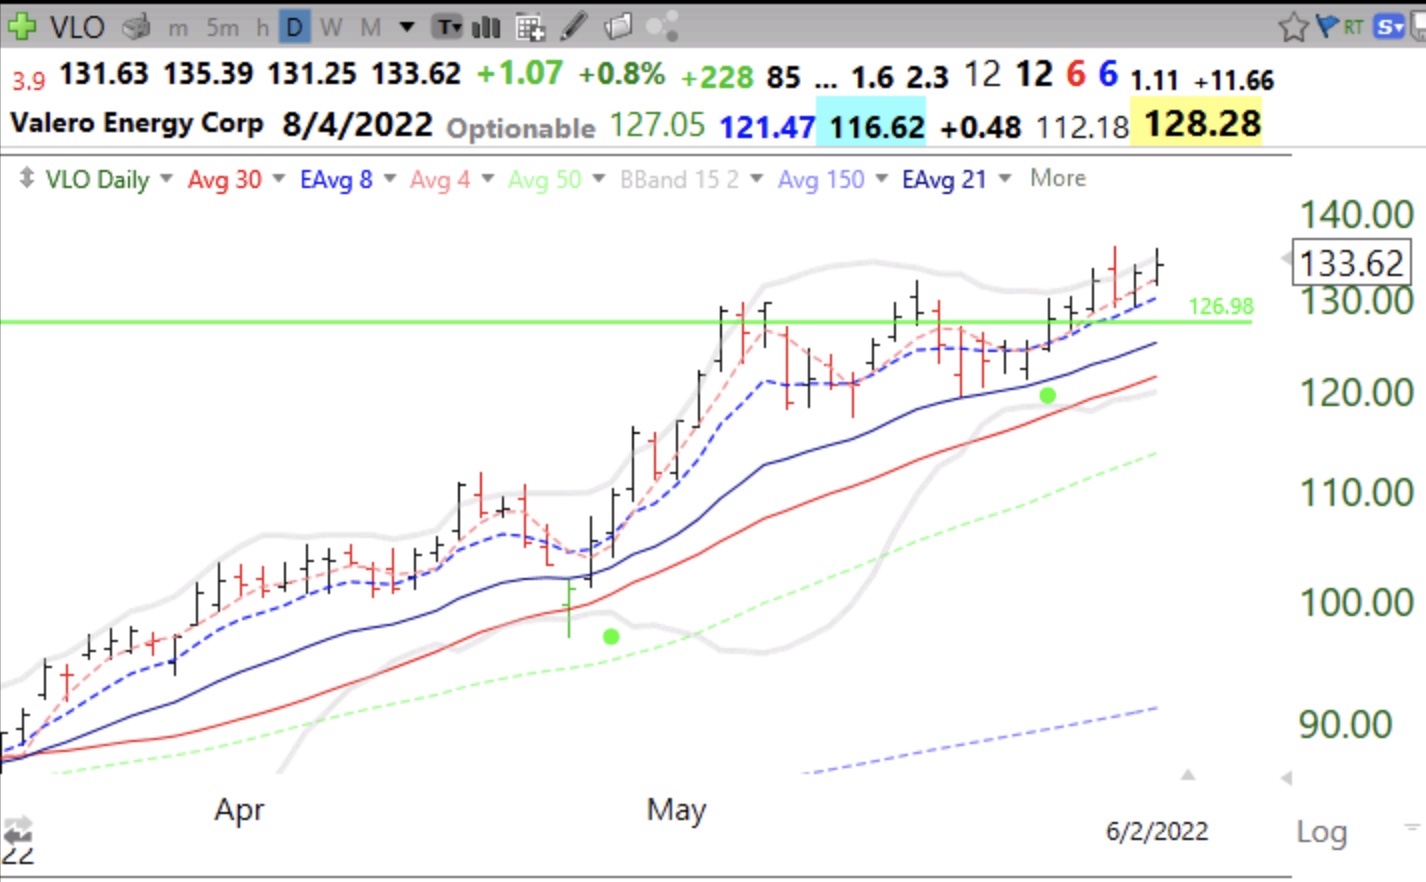This screenshot has height=882, width=1426.
Task: Open the timeframe dropdown arrow
Action: 407,27
